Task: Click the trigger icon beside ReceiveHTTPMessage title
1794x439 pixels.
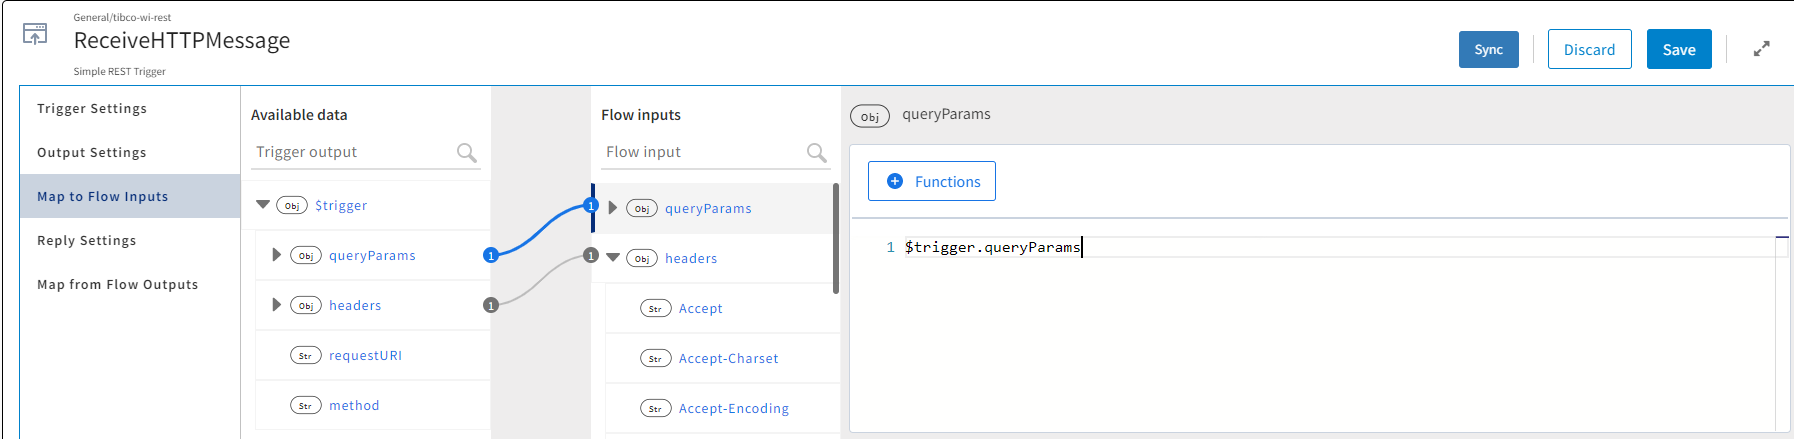Action: point(35,35)
